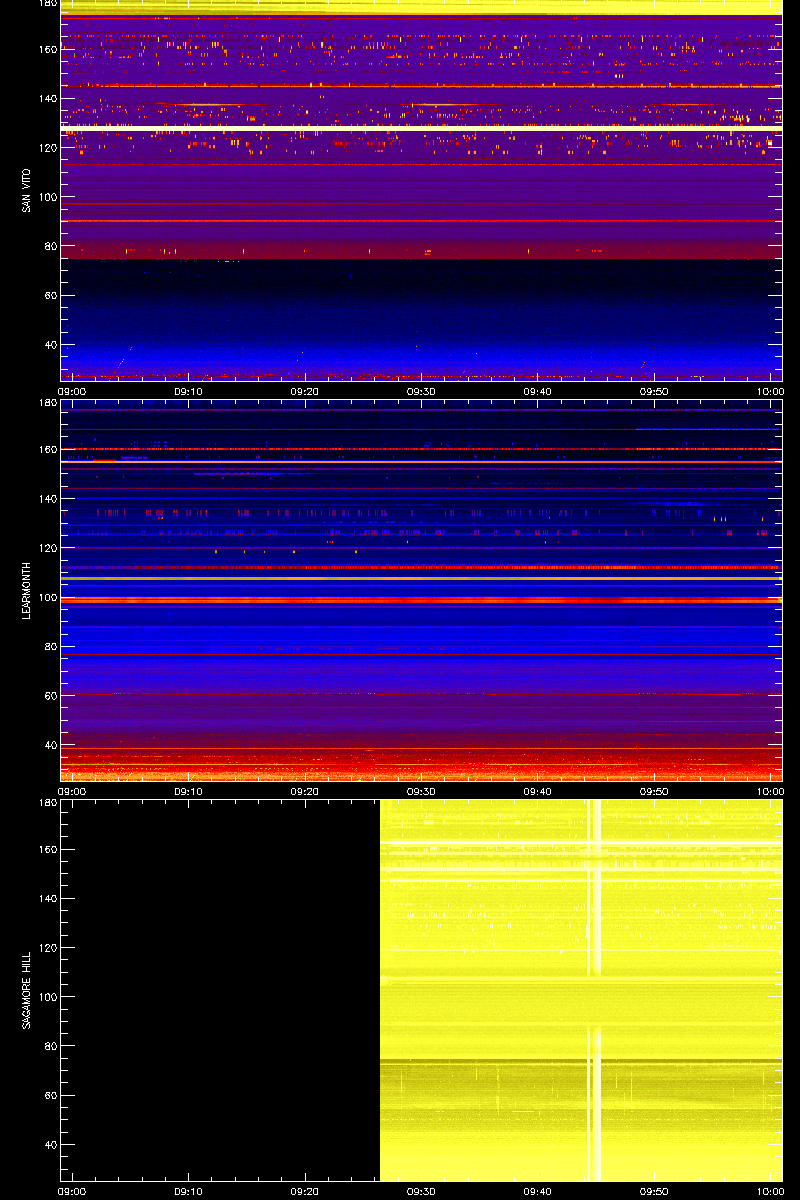
Task: Click the LEARMONTH axis label
Action: click(x=27, y=590)
